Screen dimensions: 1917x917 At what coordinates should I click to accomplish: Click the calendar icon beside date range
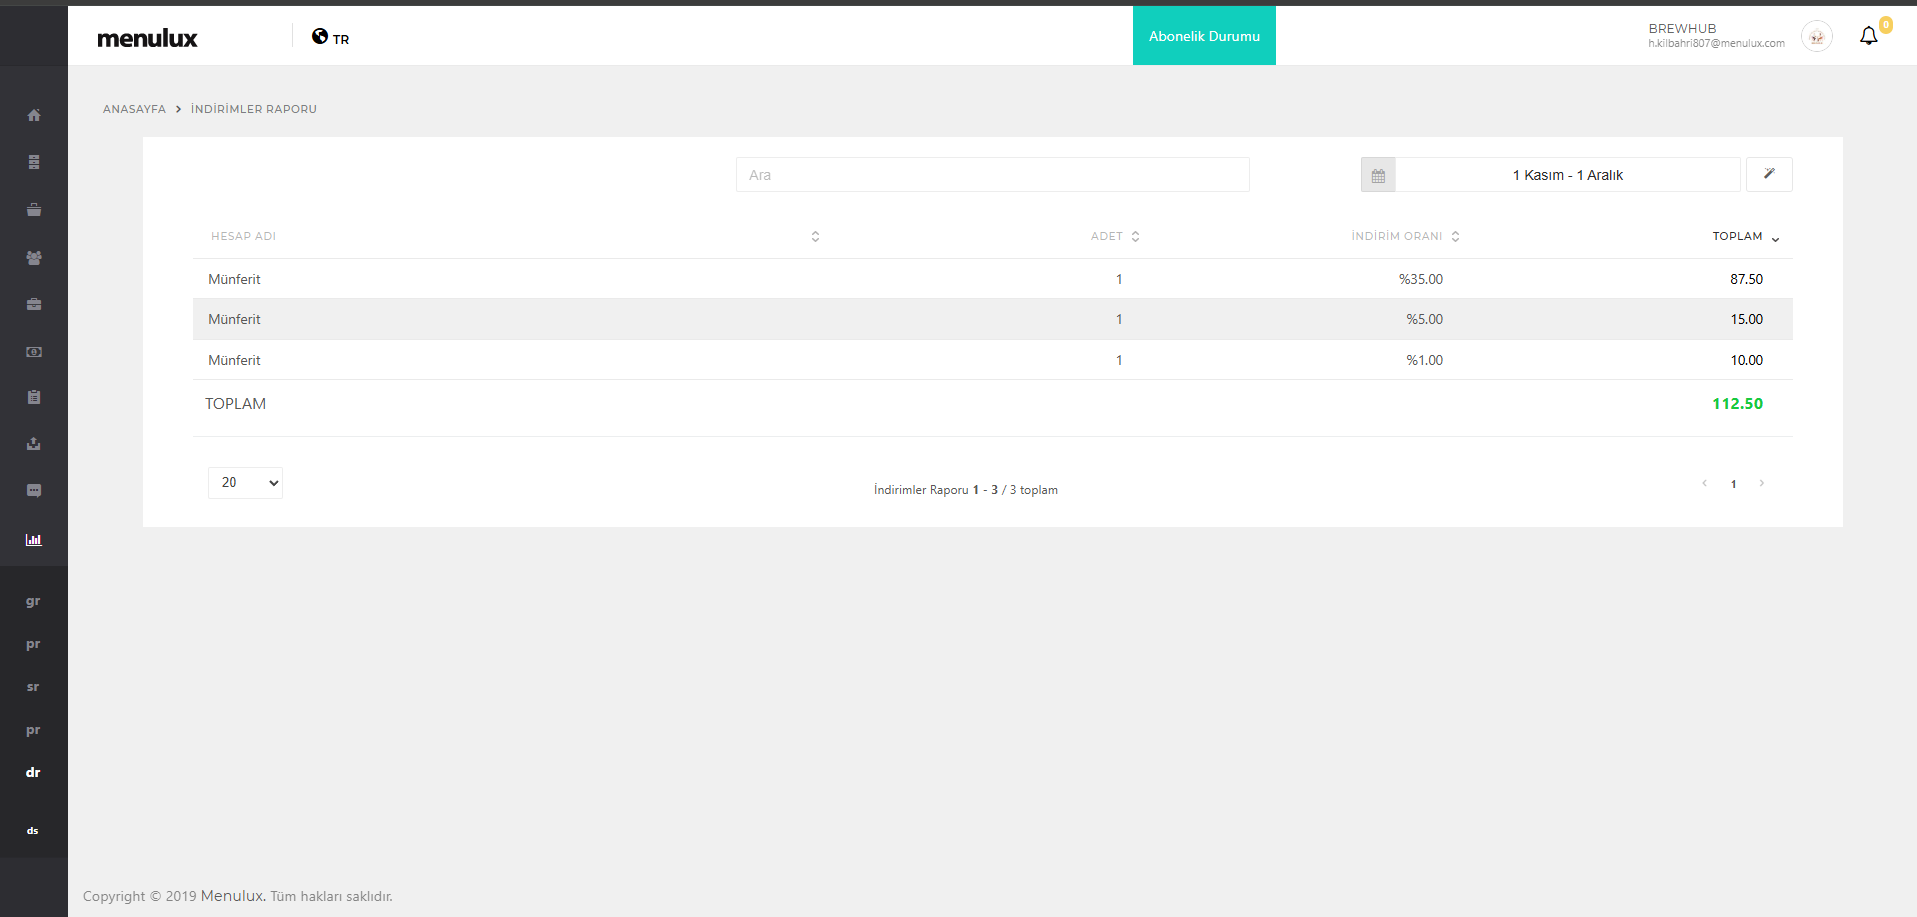(1378, 175)
